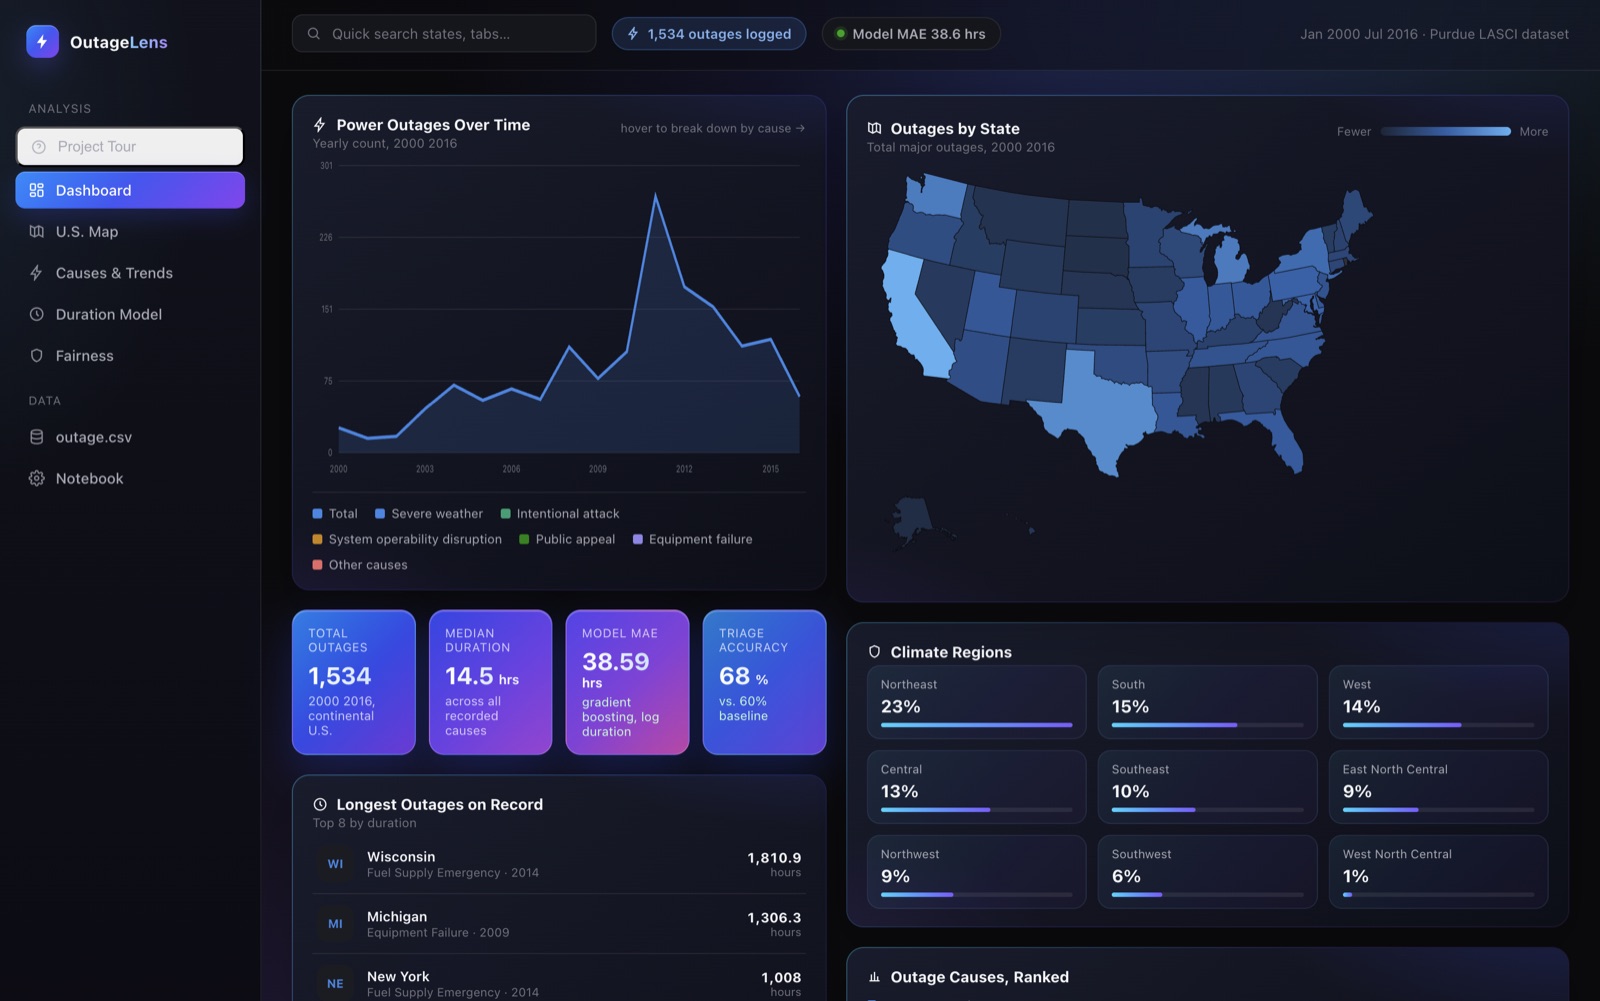
Task: Click the Total Outages 1,534 card
Action: point(354,682)
